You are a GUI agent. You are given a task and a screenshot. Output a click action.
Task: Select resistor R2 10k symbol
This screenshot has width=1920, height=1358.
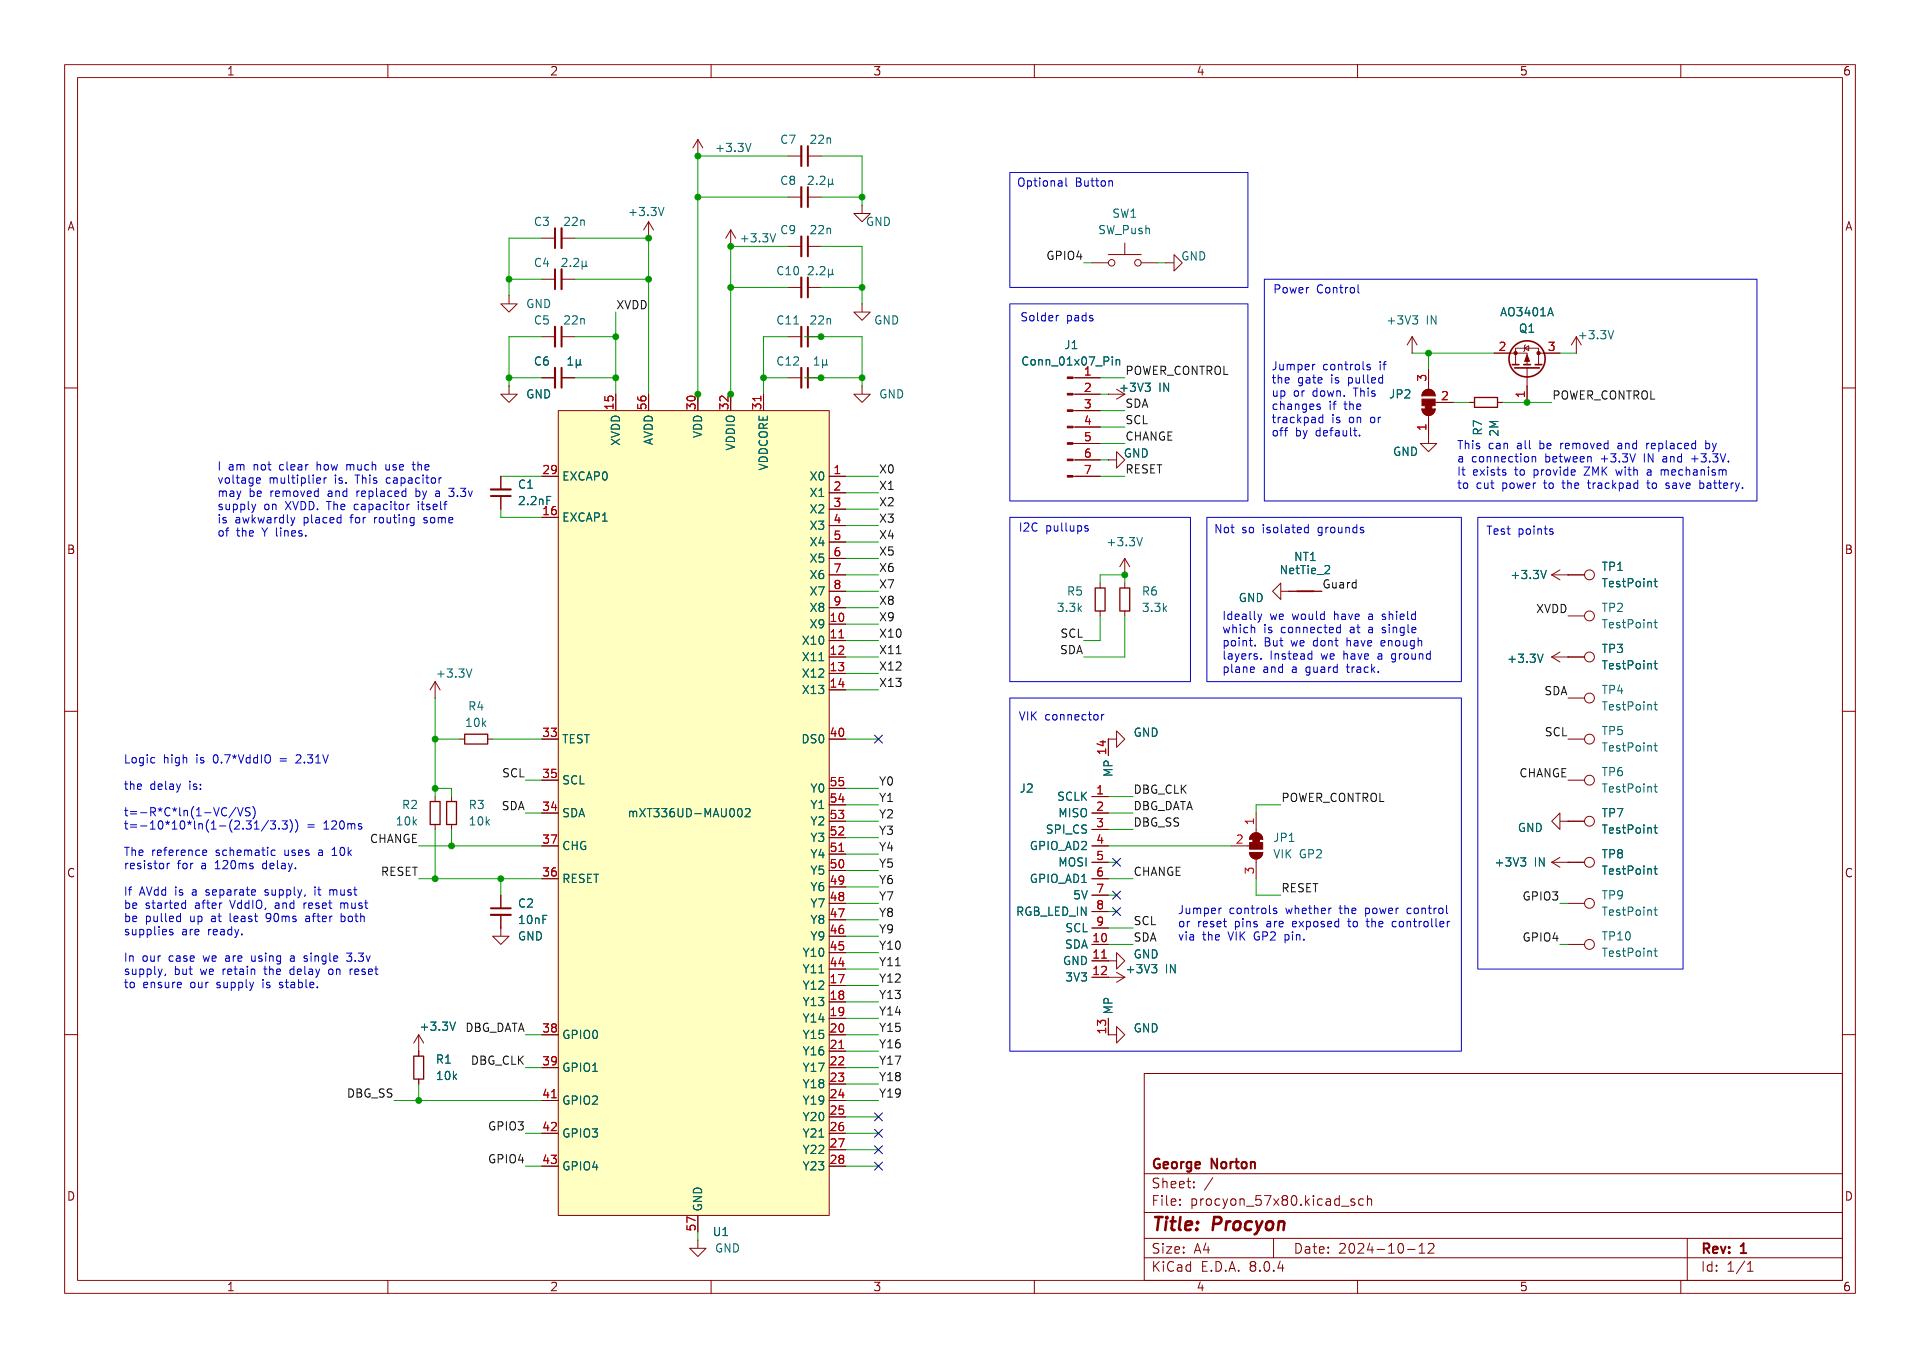(435, 813)
